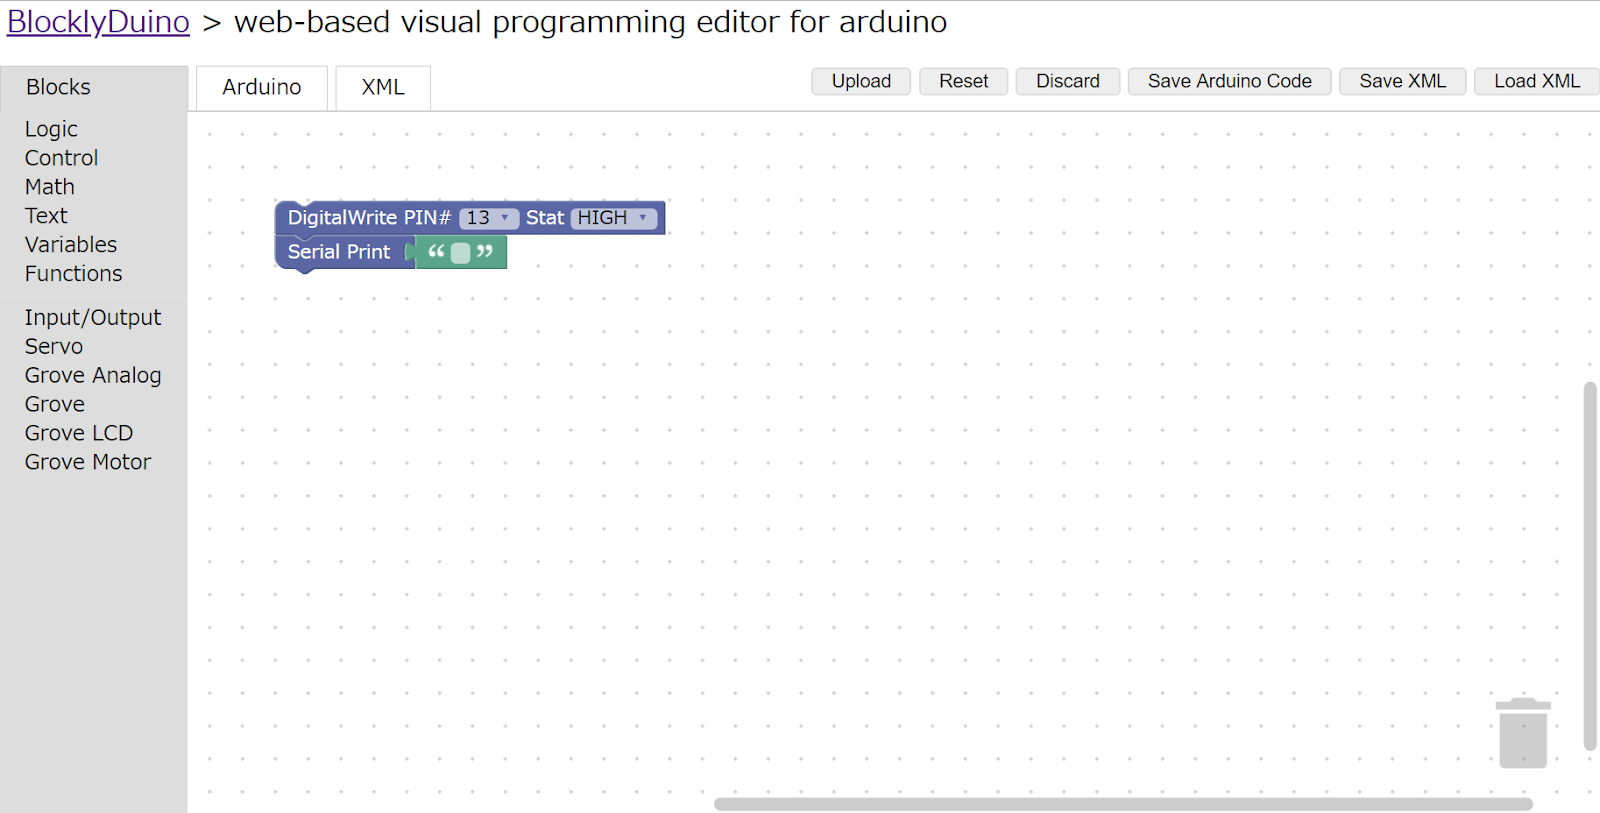Viewport: 1600px width, 813px height.
Task: Open the Grove Analog category
Action: tap(93, 375)
